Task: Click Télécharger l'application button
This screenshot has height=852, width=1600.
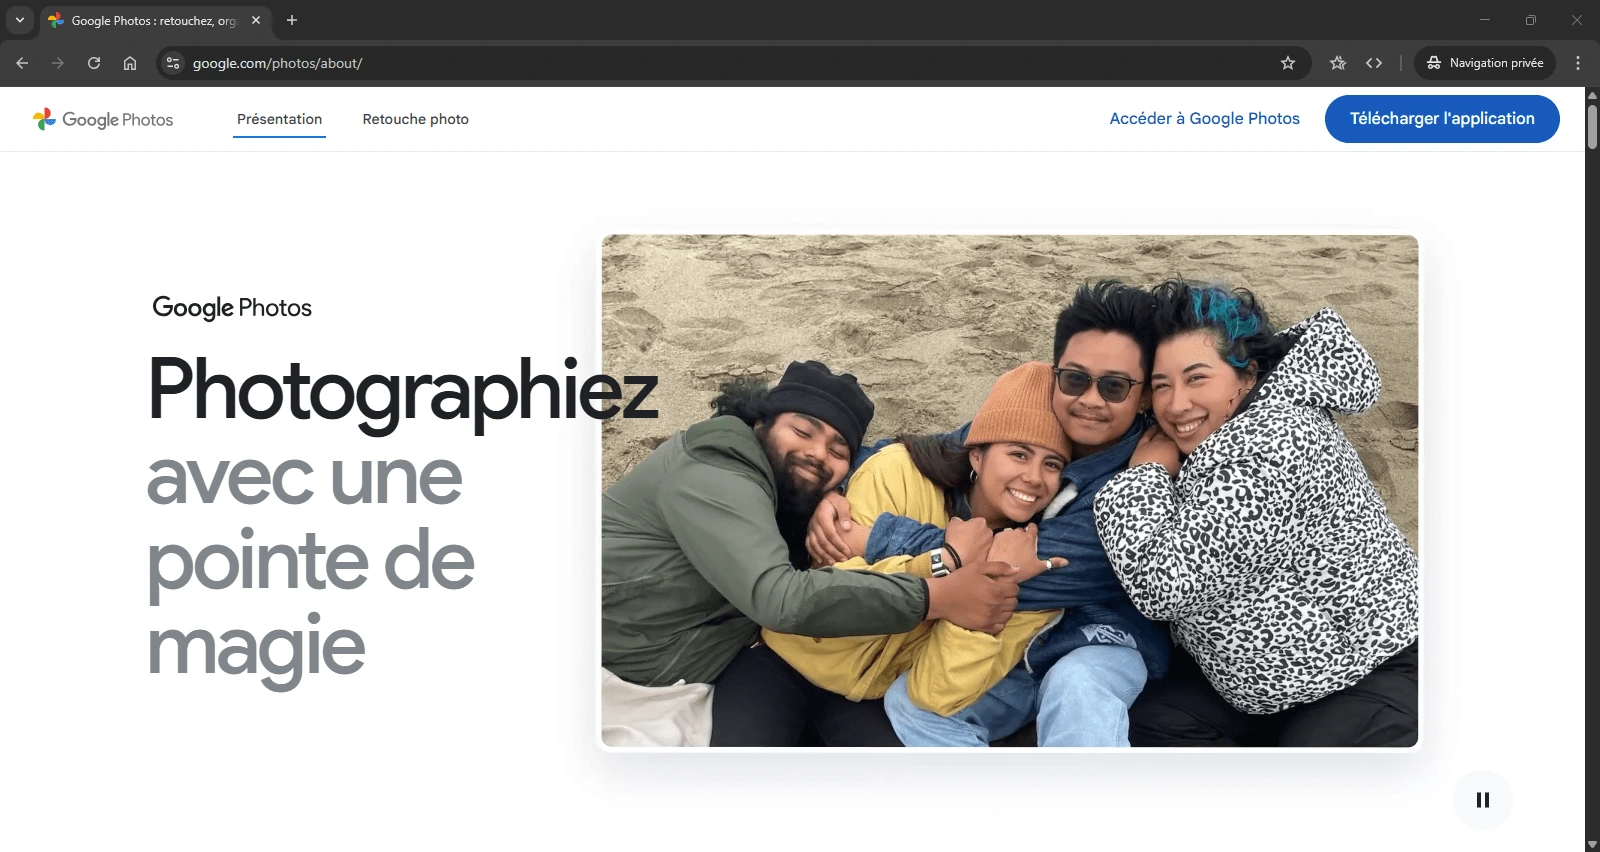Action: (1442, 119)
